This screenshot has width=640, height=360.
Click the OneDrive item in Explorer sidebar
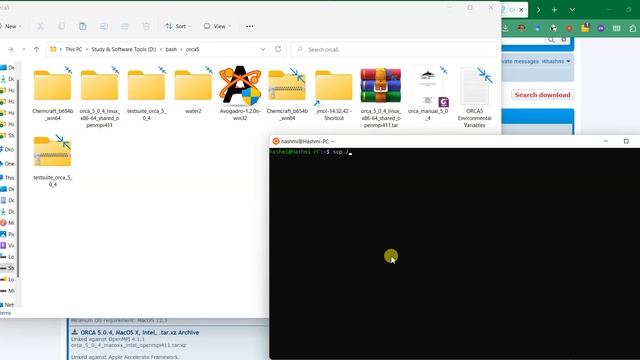coord(7,163)
